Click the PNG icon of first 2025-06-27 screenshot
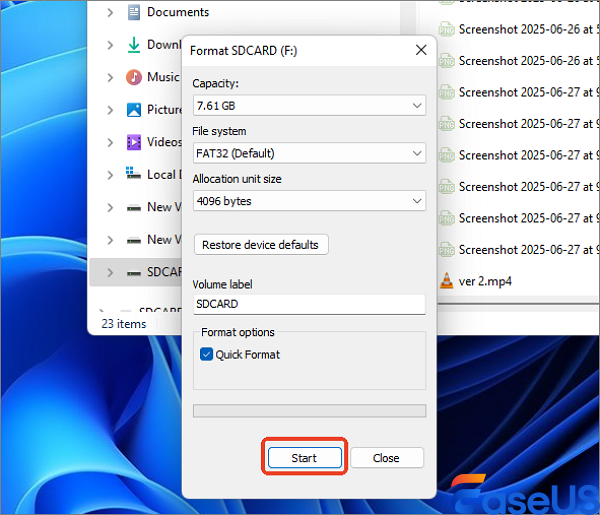This screenshot has width=600, height=515. point(446,93)
